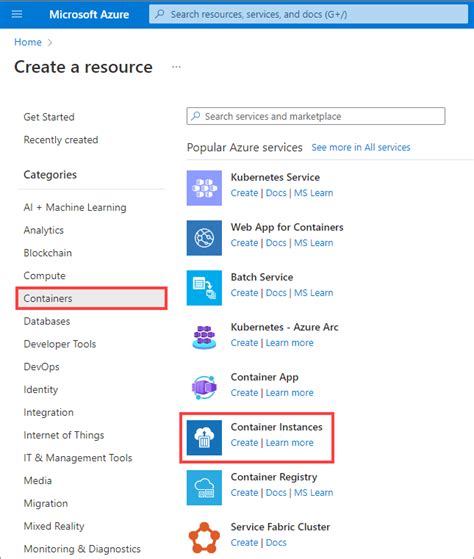Image resolution: width=474 pixels, height=559 pixels.
Task: Open the Get Started section
Action: pyautogui.click(x=49, y=117)
